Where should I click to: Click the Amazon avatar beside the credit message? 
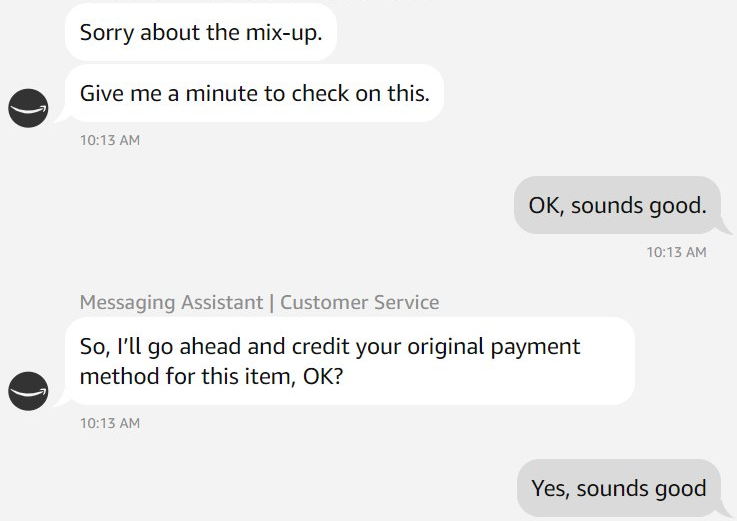pyautogui.click(x=29, y=390)
